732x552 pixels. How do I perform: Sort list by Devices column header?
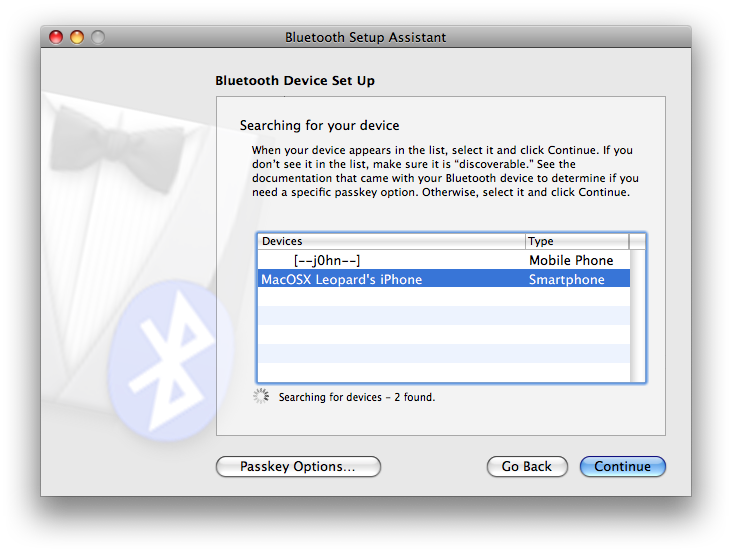click(x=392, y=241)
